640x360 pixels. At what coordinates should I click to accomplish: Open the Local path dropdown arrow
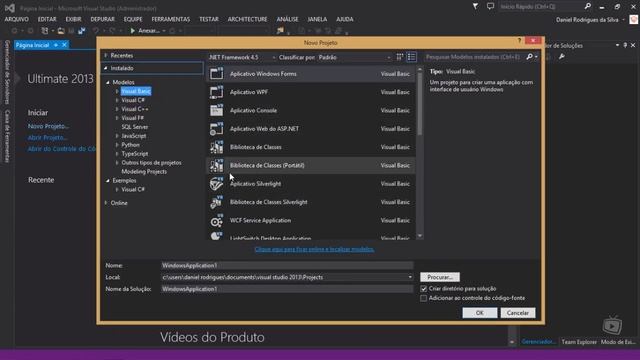click(x=410, y=277)
